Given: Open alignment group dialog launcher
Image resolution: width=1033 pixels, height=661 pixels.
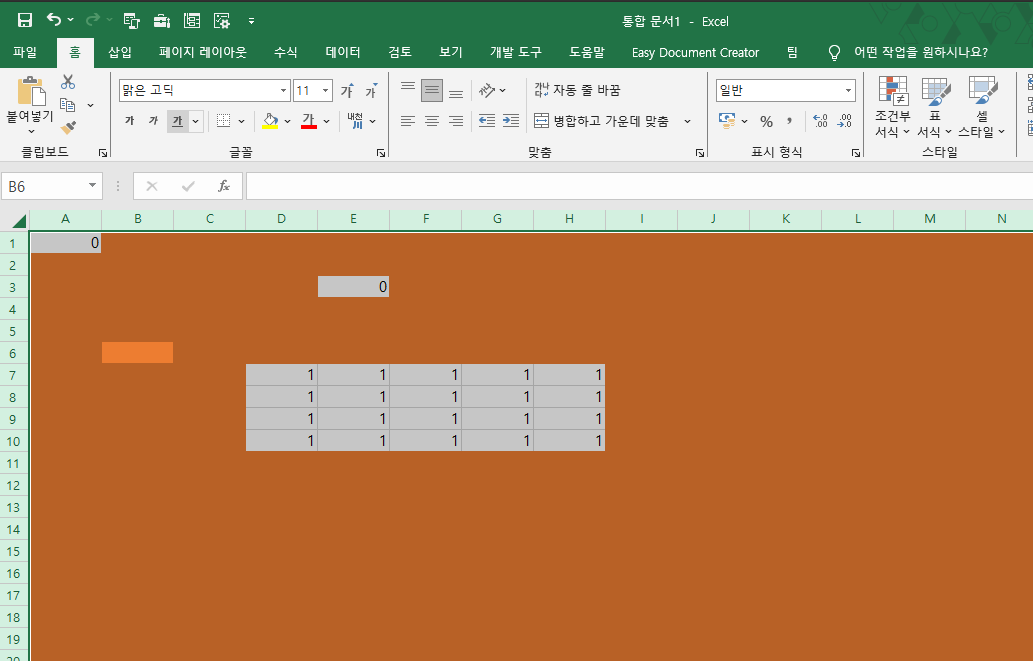Looking at the screenshot, I should 700,153.
